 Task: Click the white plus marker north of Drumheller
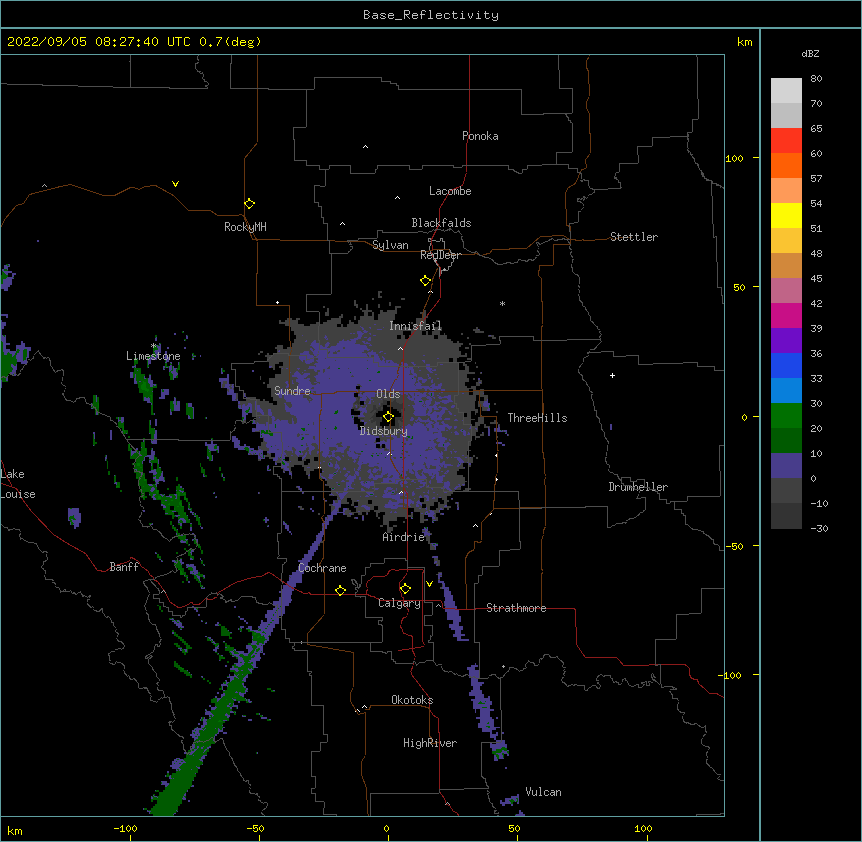612,375
